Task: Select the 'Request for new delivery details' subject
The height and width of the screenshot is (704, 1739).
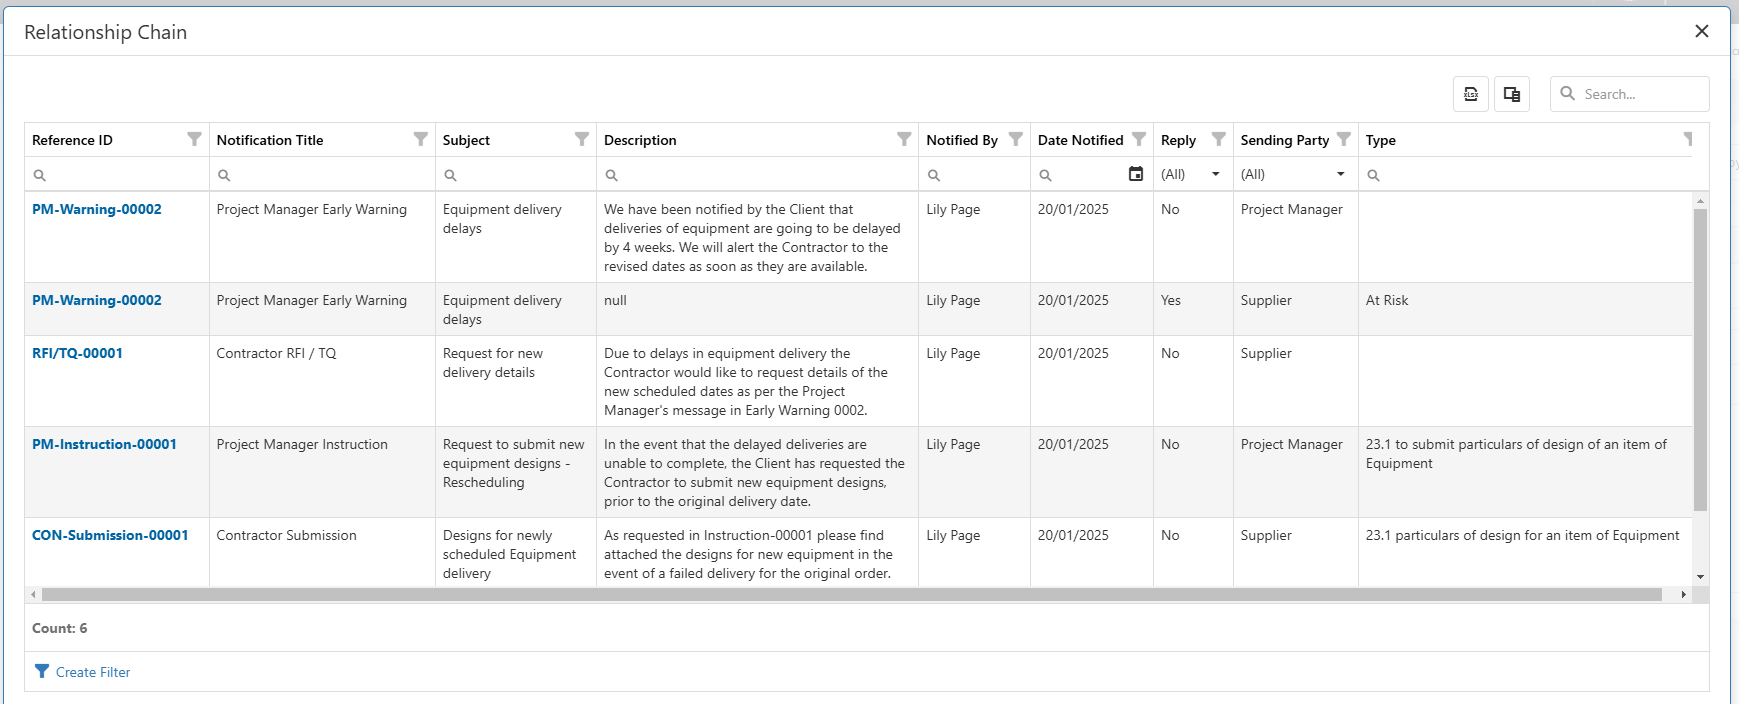Action: 516,381
